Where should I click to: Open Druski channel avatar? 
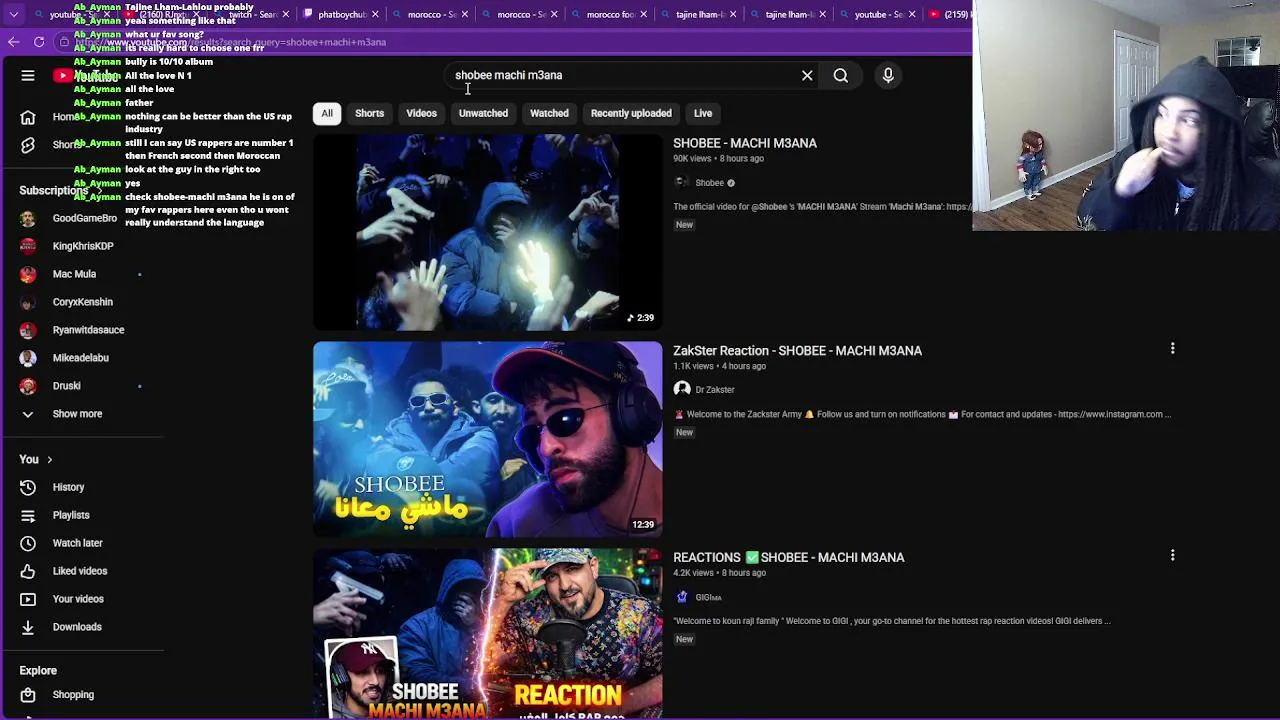click(28, 386)
